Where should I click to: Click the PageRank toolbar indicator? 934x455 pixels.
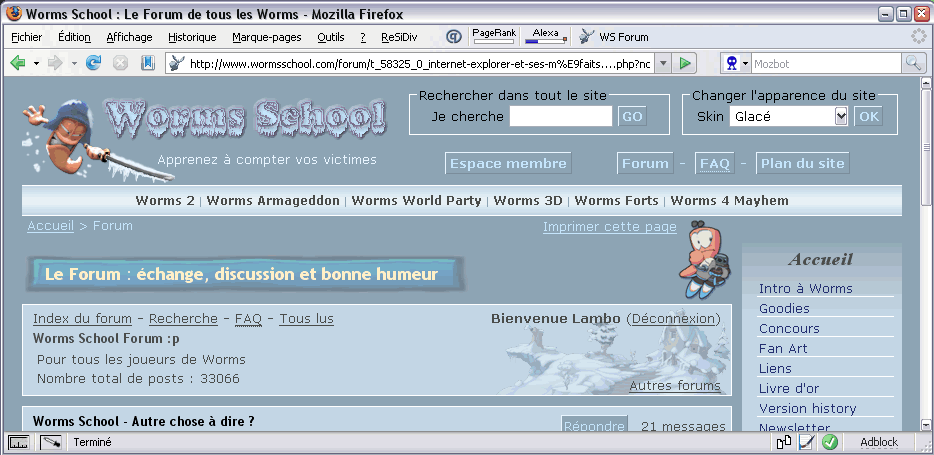494,36
